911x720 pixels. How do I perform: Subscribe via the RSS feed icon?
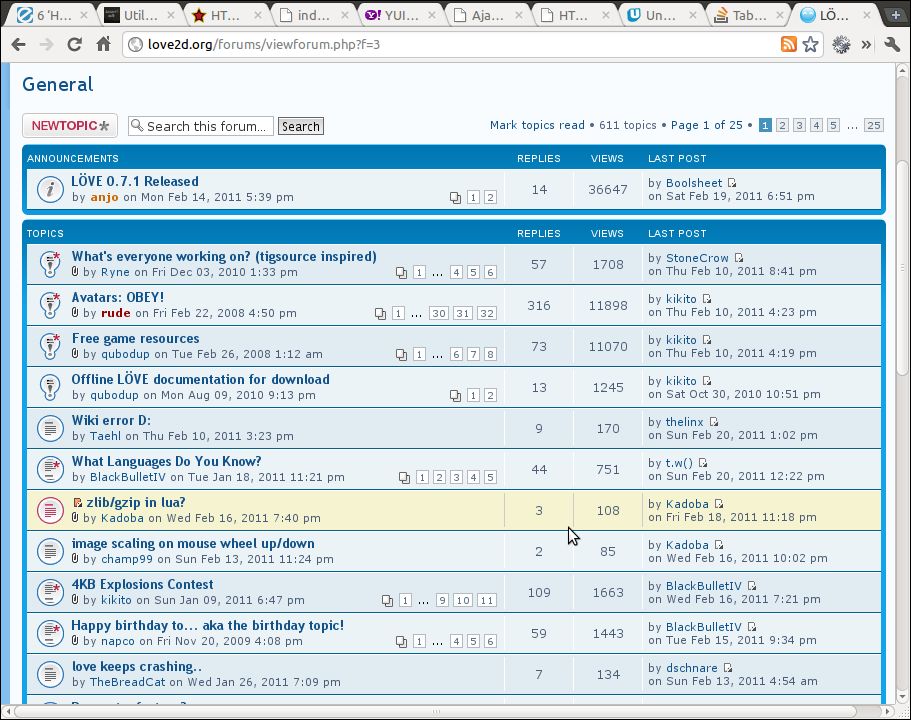[x=788, y=44]
